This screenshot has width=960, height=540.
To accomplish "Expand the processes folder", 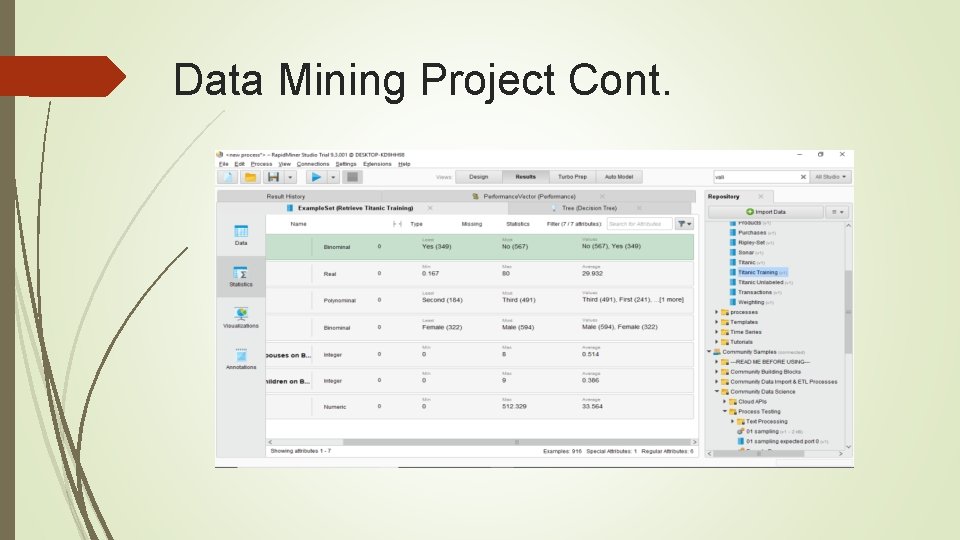I will click(x=716, y=312).
